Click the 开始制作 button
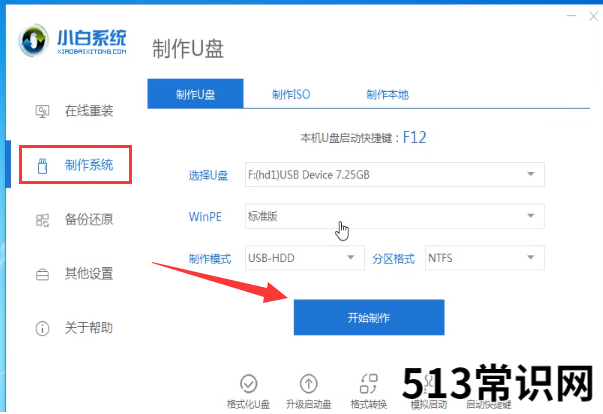The height and width of the screenshot is (414, 603). point(369,318)
